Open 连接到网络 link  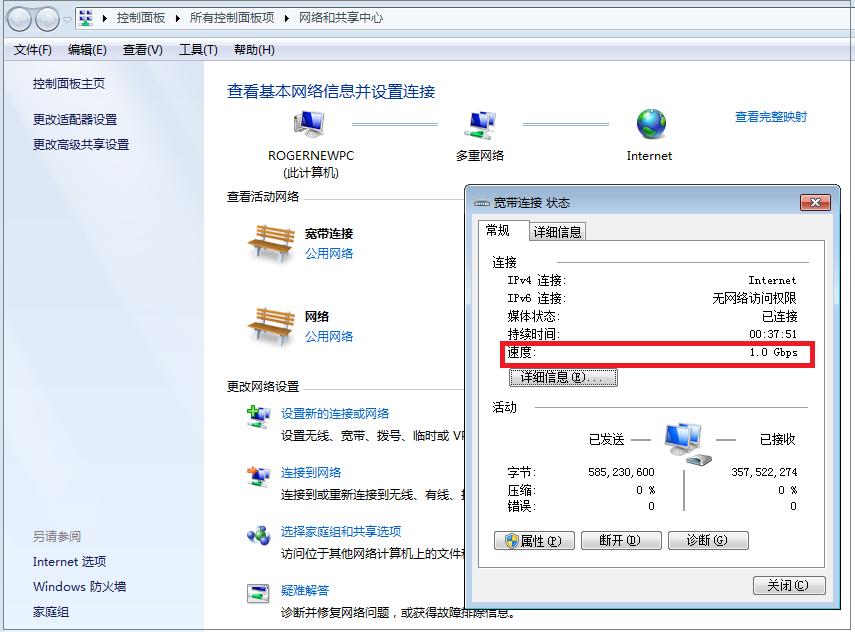tap(311, 473)
